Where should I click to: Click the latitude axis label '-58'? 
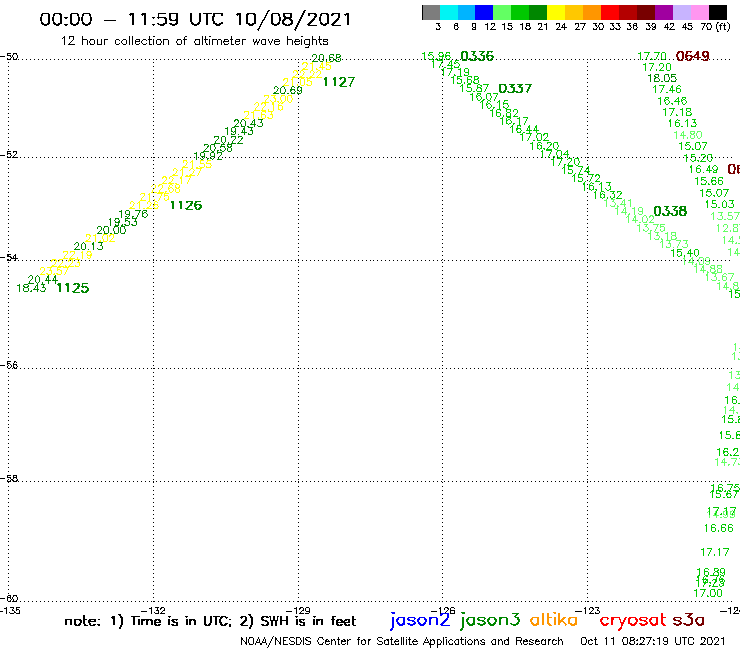9,479
